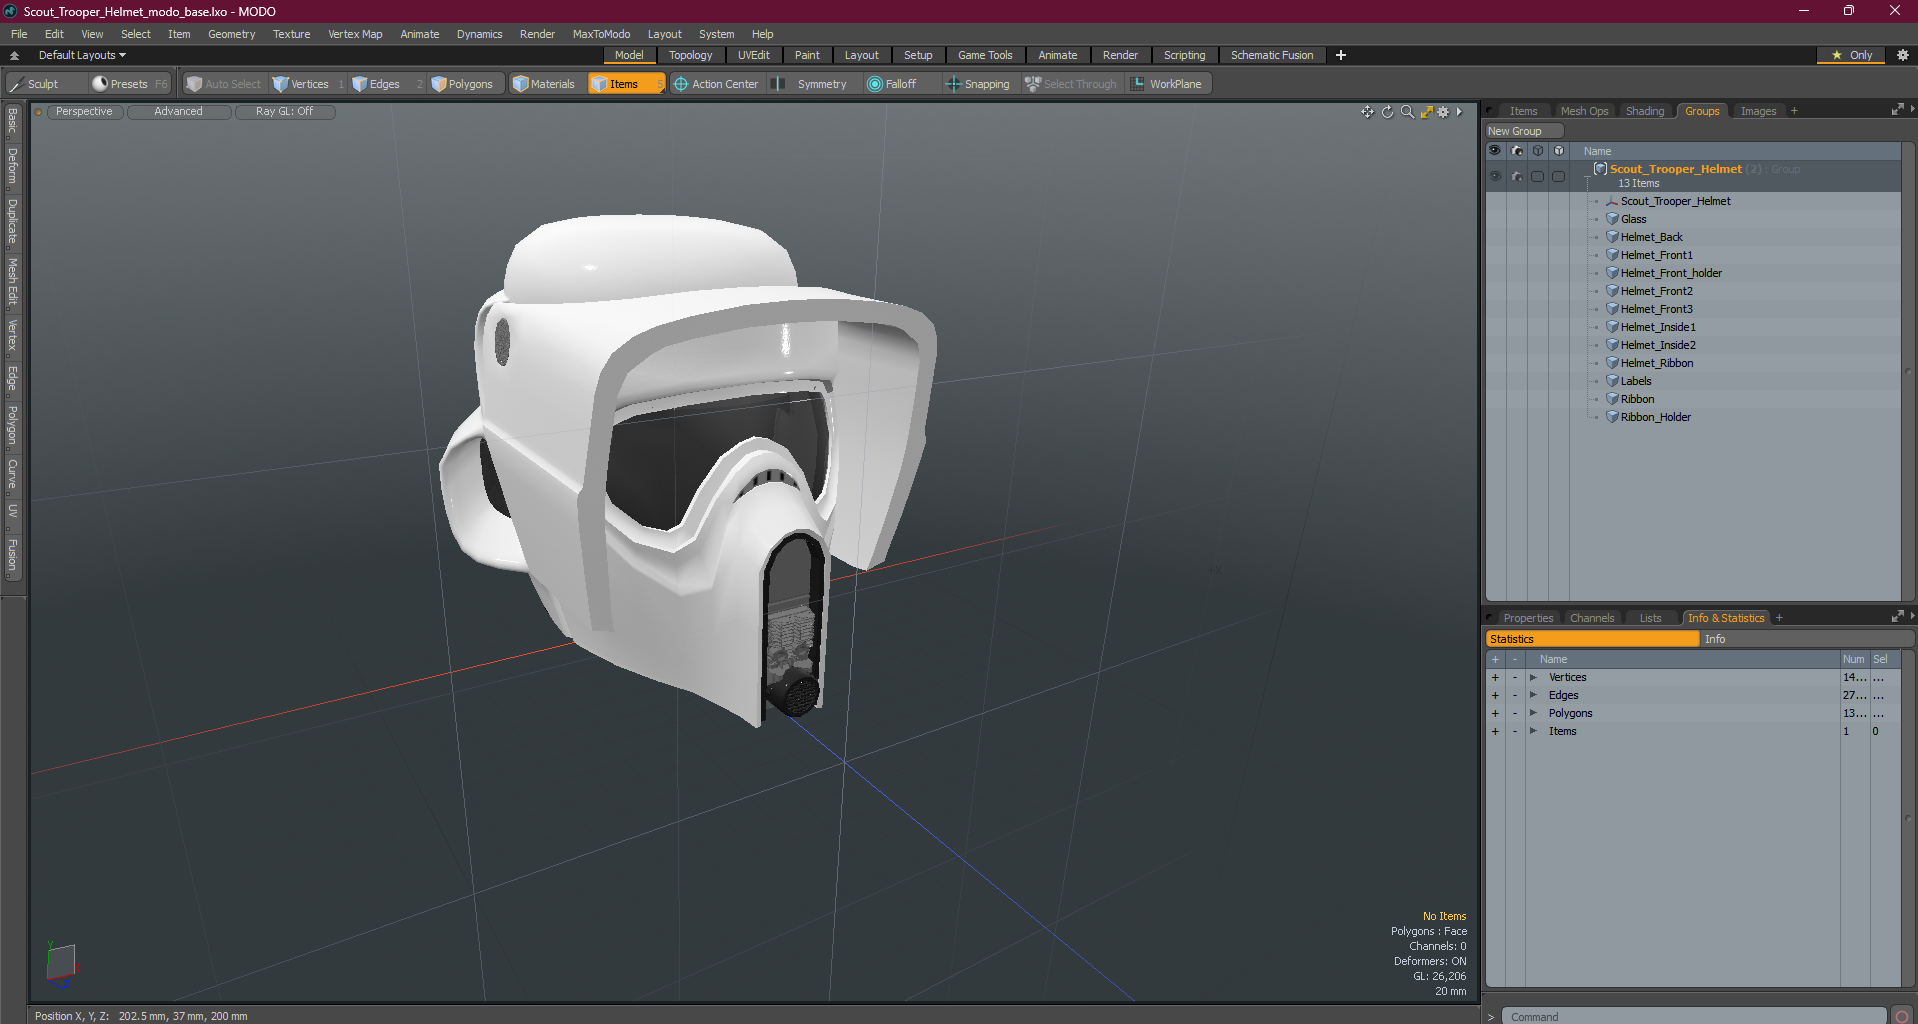Expand the Groups panel maximize icon
The height and width of the screenshot is (1024, 1918).
point(1897,110)
